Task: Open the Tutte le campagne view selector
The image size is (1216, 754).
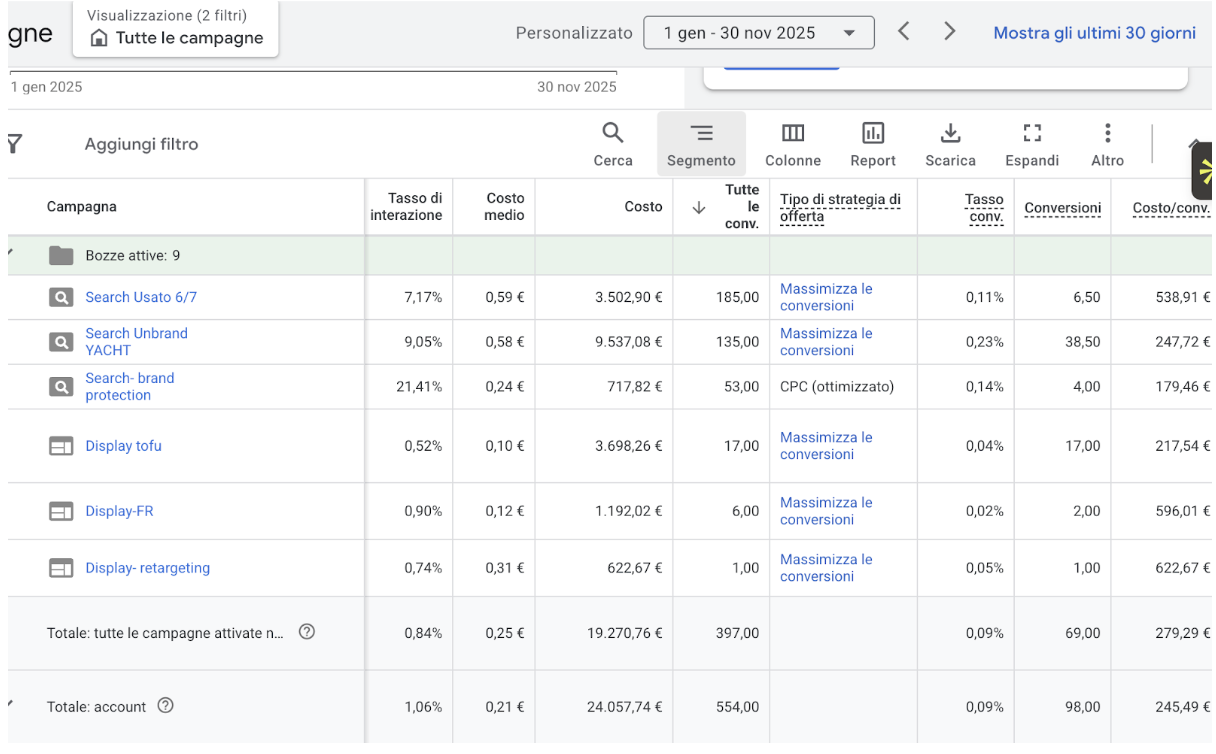Action: [x=175, y=28]
